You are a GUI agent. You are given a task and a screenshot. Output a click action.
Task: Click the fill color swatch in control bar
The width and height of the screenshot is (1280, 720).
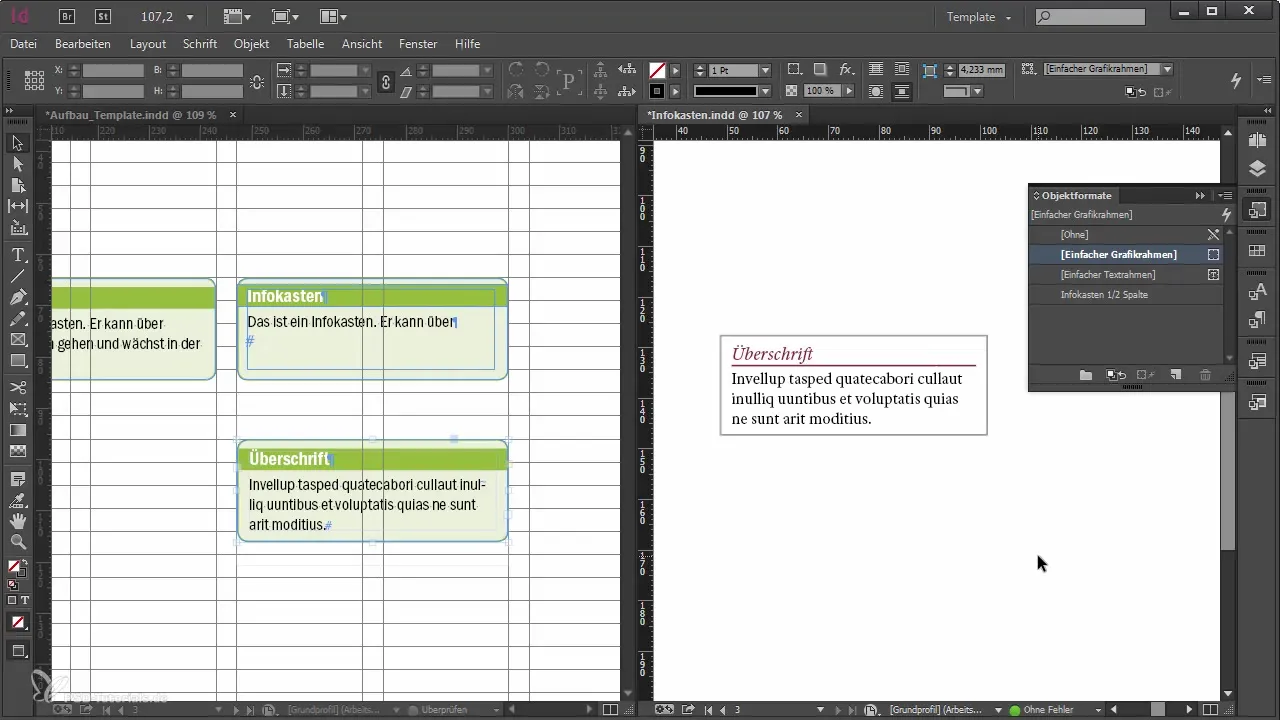[x=657, y=71]
